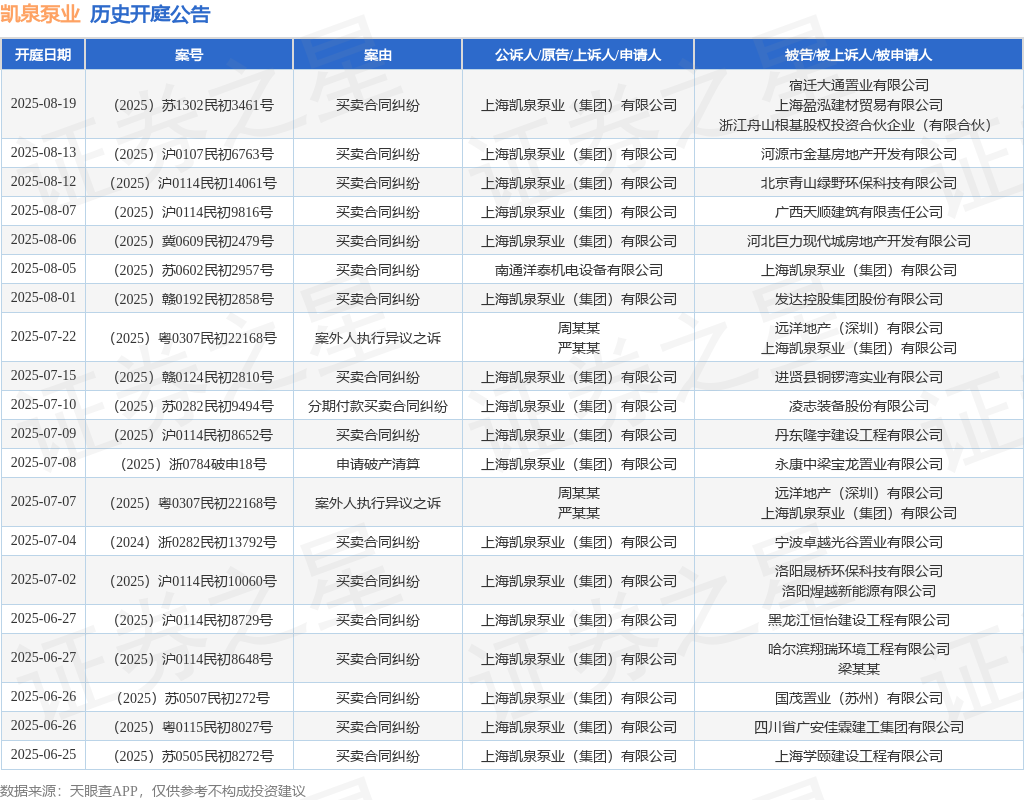The image size is (1024, 800).
Task: Click defendant 丹东隆宇建设工程有限公司
Action: click(x=858, y=435)
